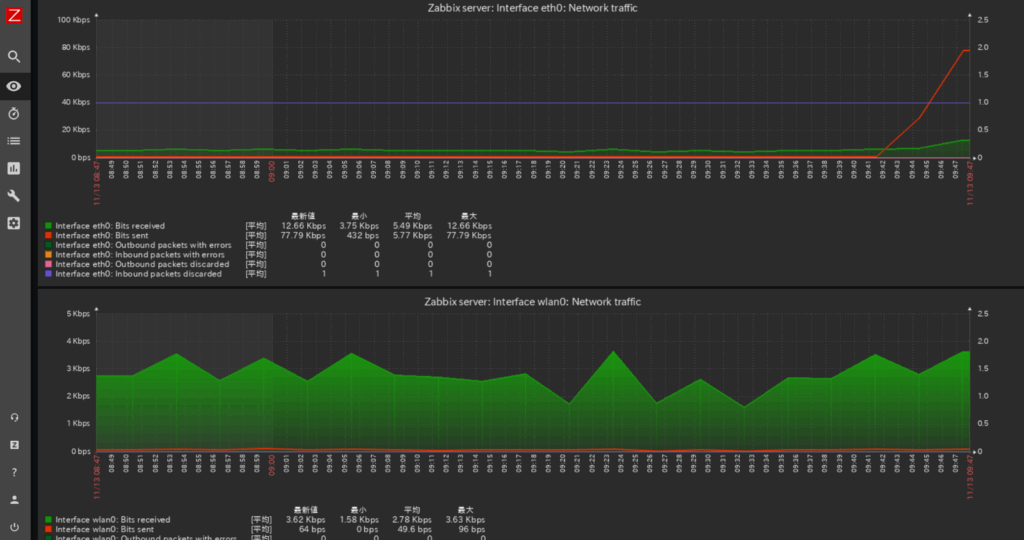Click the Zabbix Share Z icon near the bottom

[14, 444]
